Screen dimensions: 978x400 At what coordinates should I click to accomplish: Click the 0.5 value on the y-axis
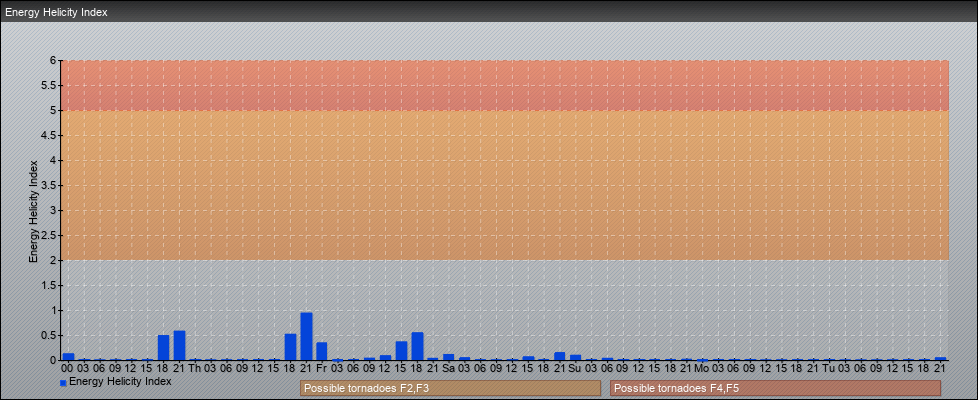pyautogui.click(x=50, y=335)
